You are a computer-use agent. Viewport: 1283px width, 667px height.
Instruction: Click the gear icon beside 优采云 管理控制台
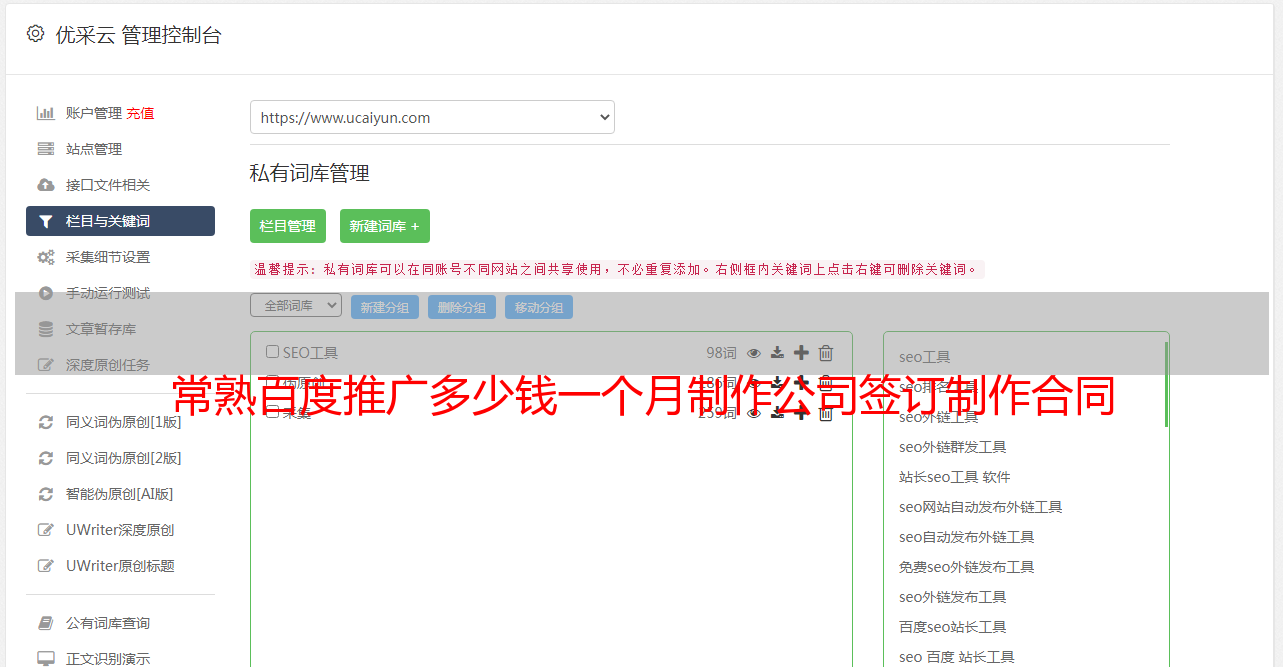(35, 34)
